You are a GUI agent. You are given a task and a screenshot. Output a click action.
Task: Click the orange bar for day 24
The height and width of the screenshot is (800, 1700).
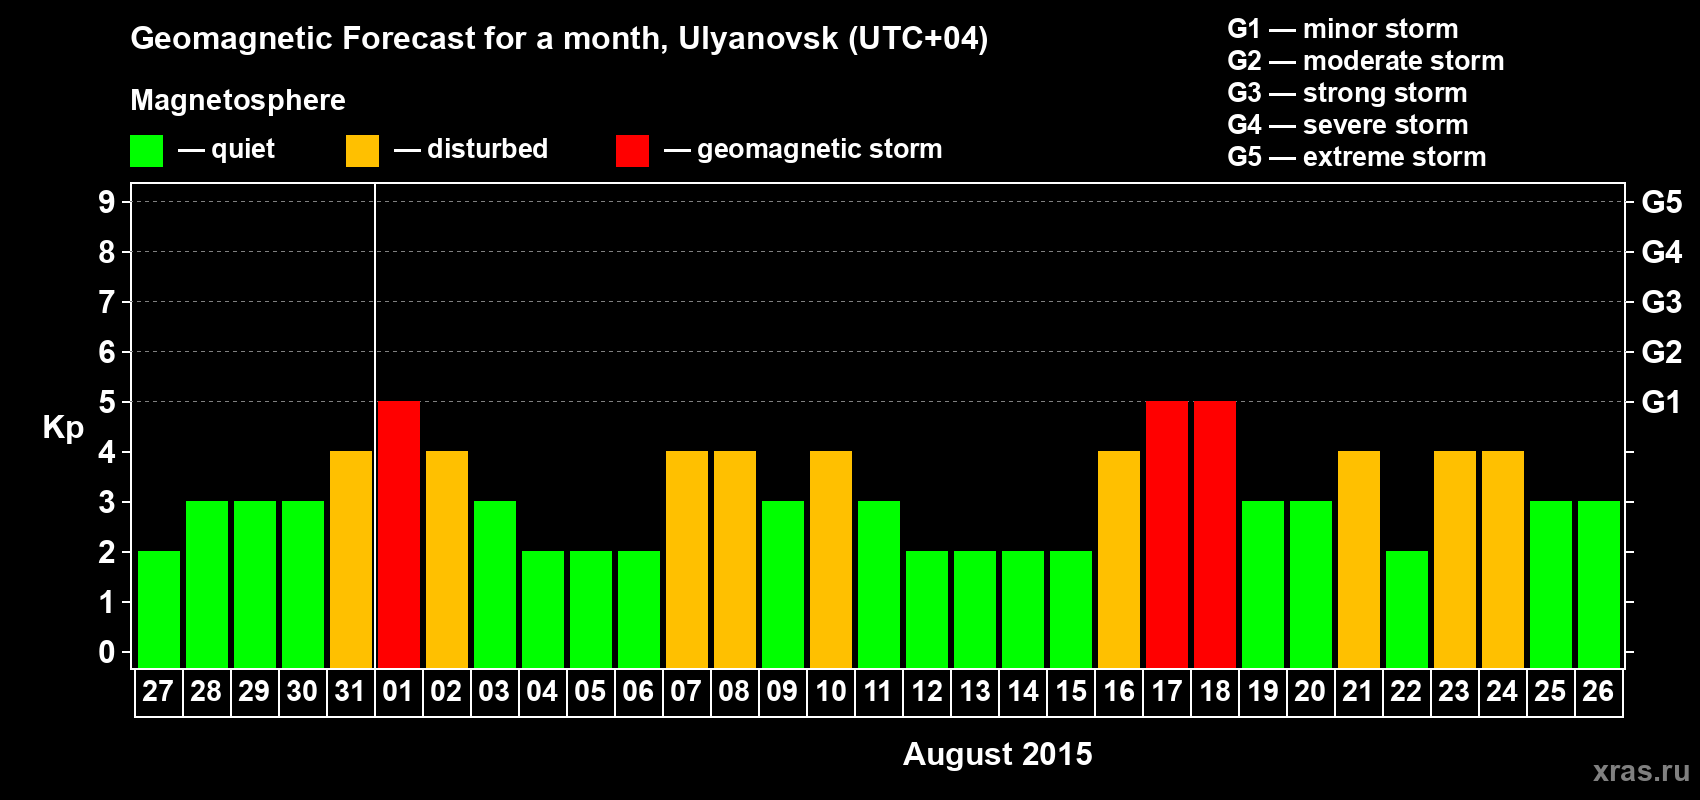(x=1503, y=559)
